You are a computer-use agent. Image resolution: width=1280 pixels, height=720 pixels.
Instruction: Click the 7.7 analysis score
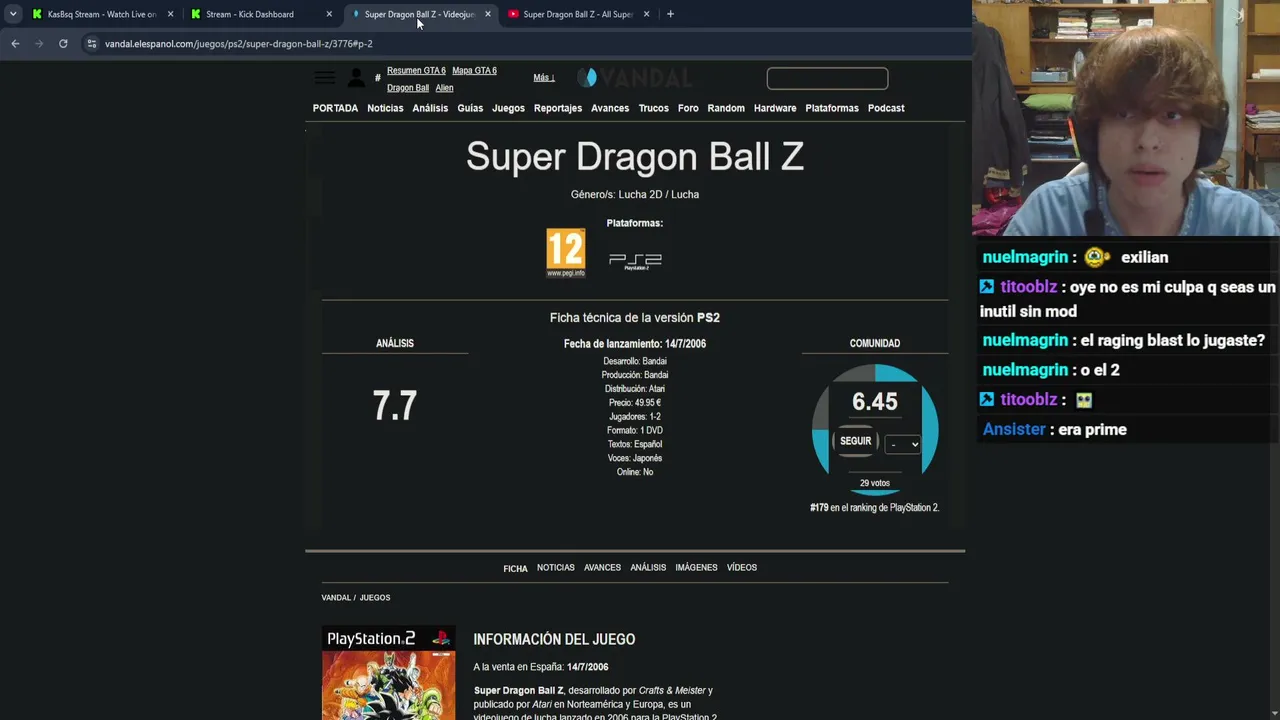395,406
